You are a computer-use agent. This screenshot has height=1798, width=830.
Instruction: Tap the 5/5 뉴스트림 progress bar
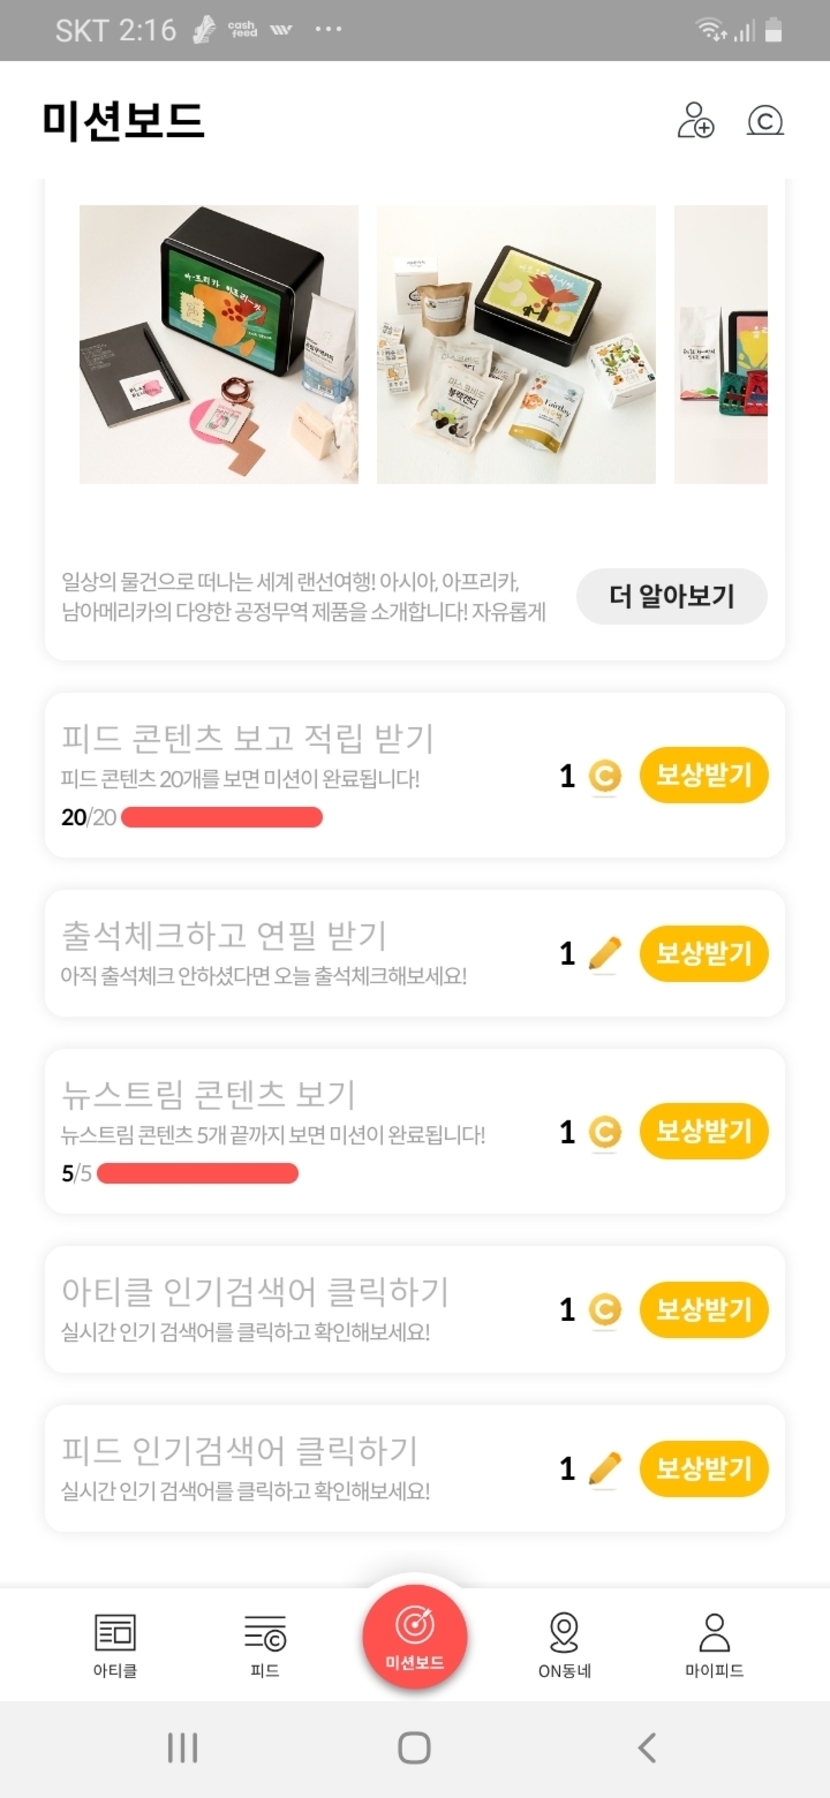[197, 1173]
